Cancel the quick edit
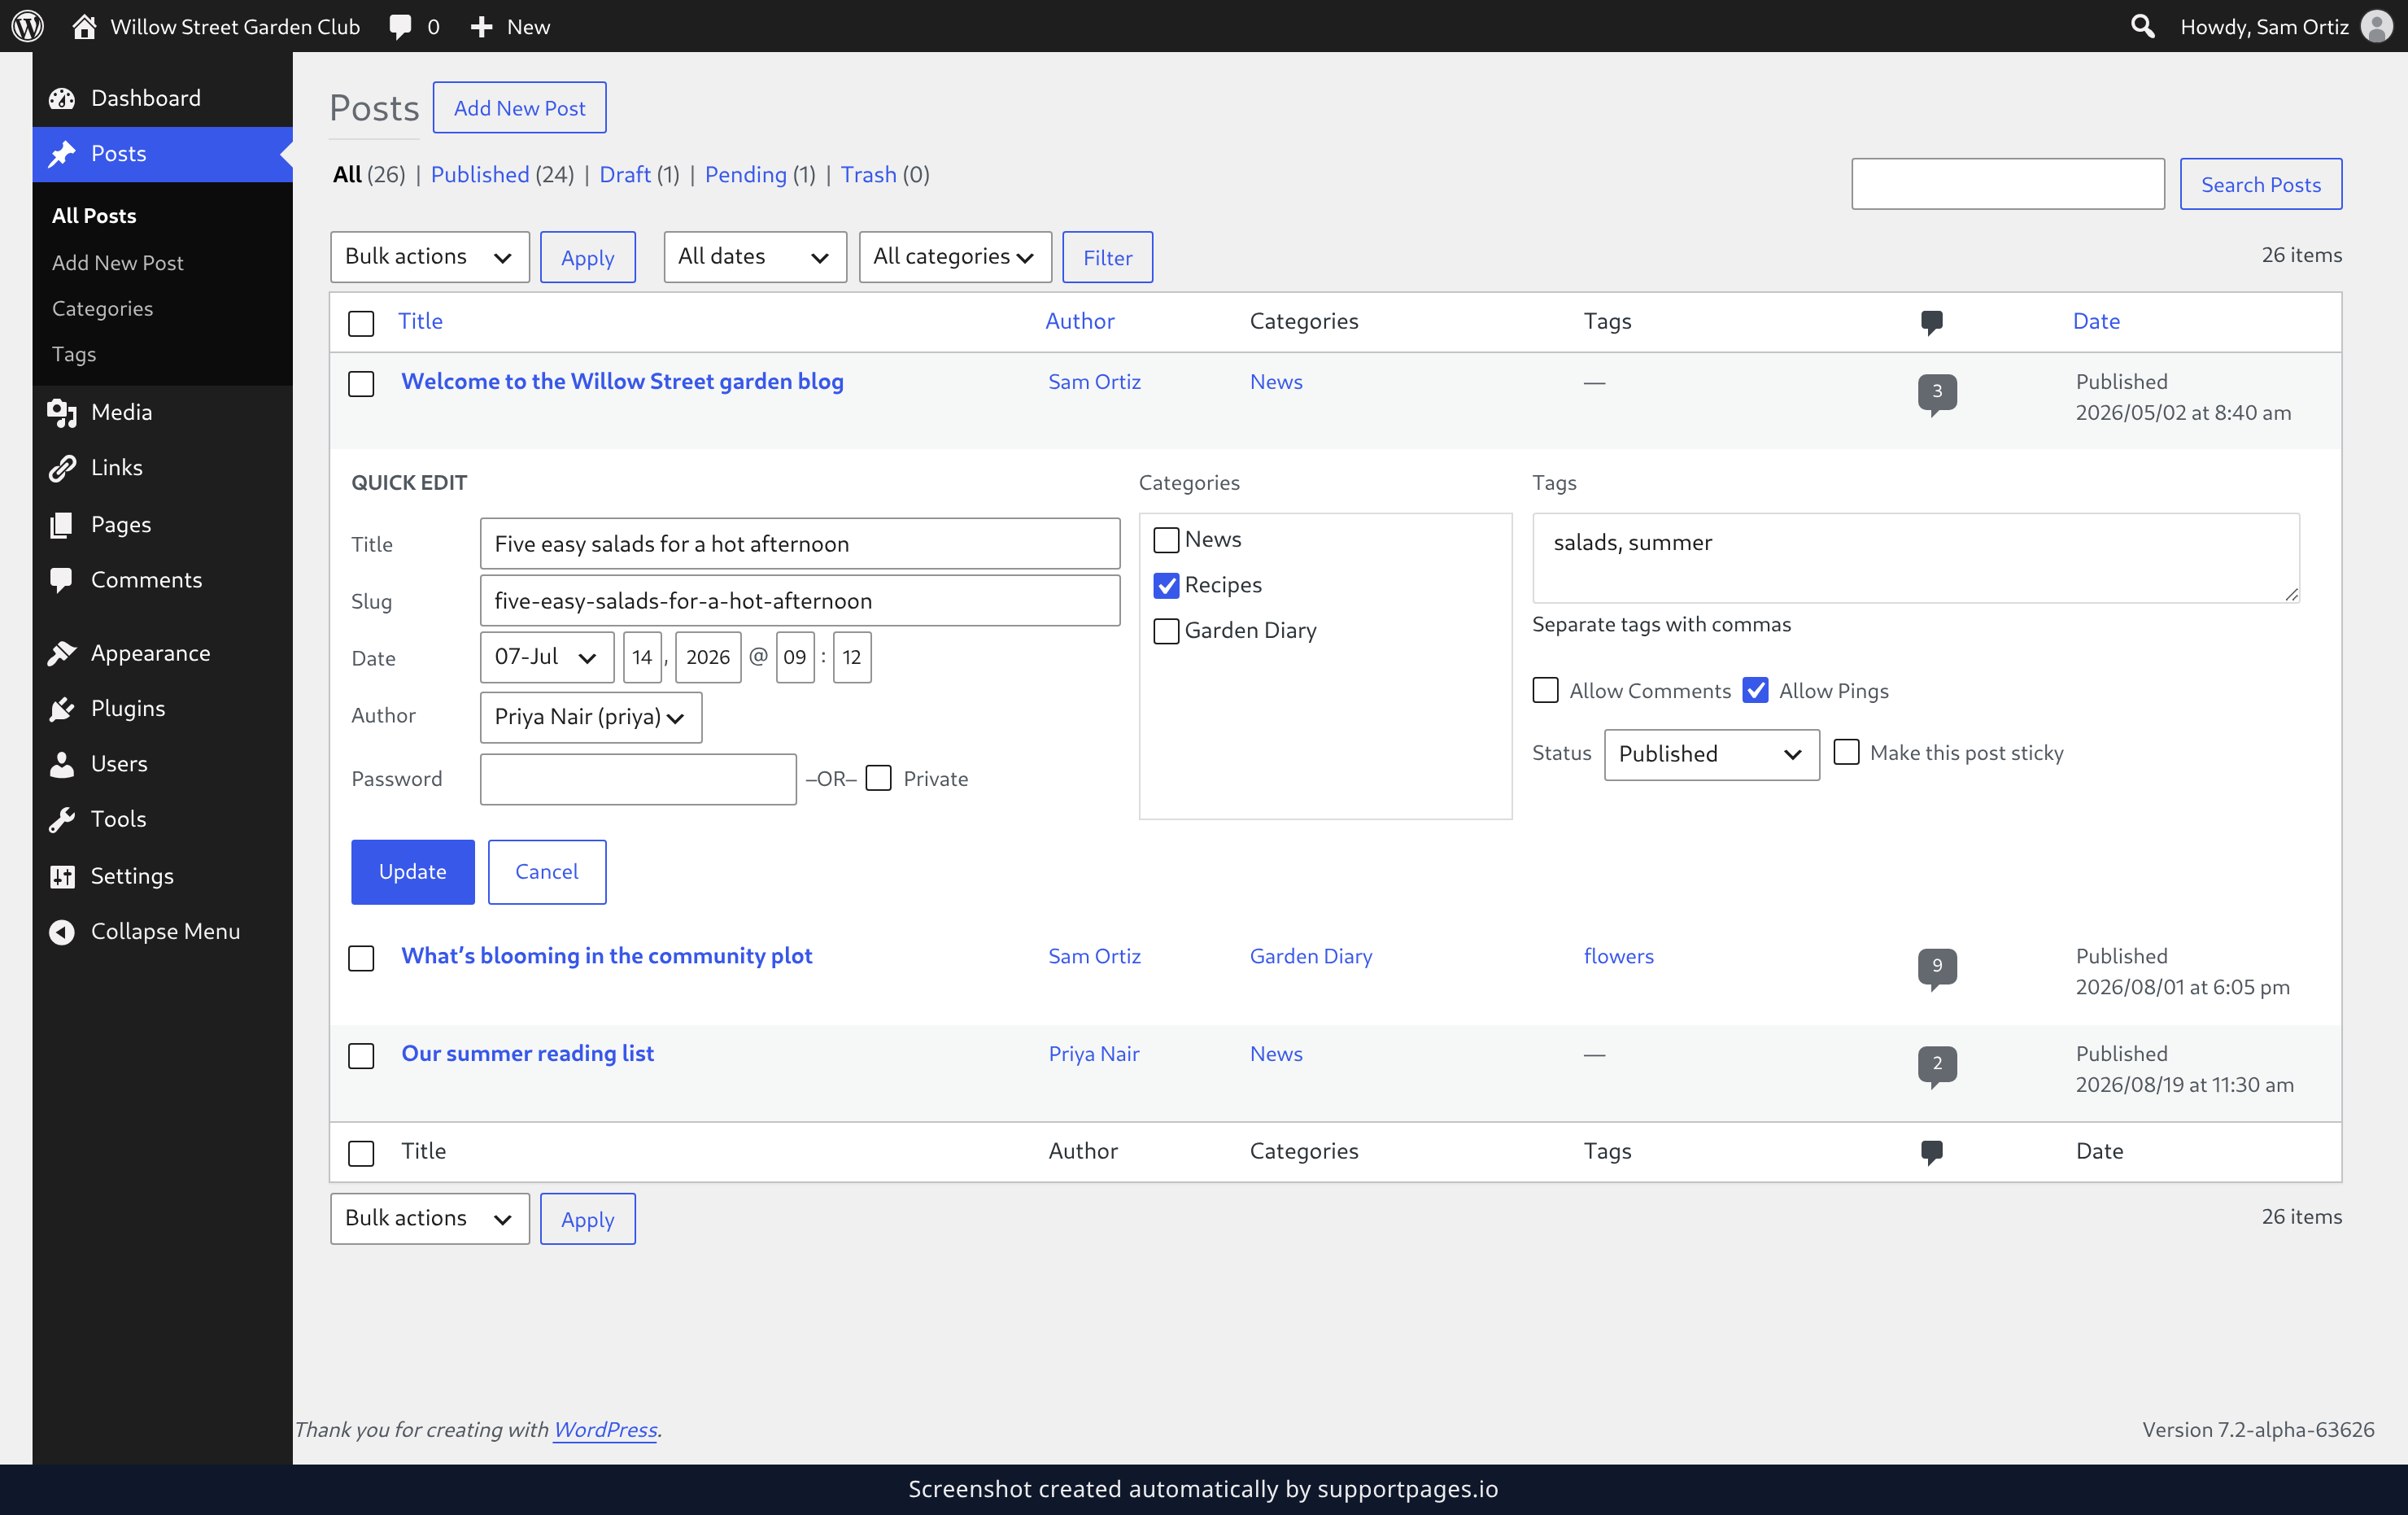This screenshot has height=1515, width=2408. point(546,872)
